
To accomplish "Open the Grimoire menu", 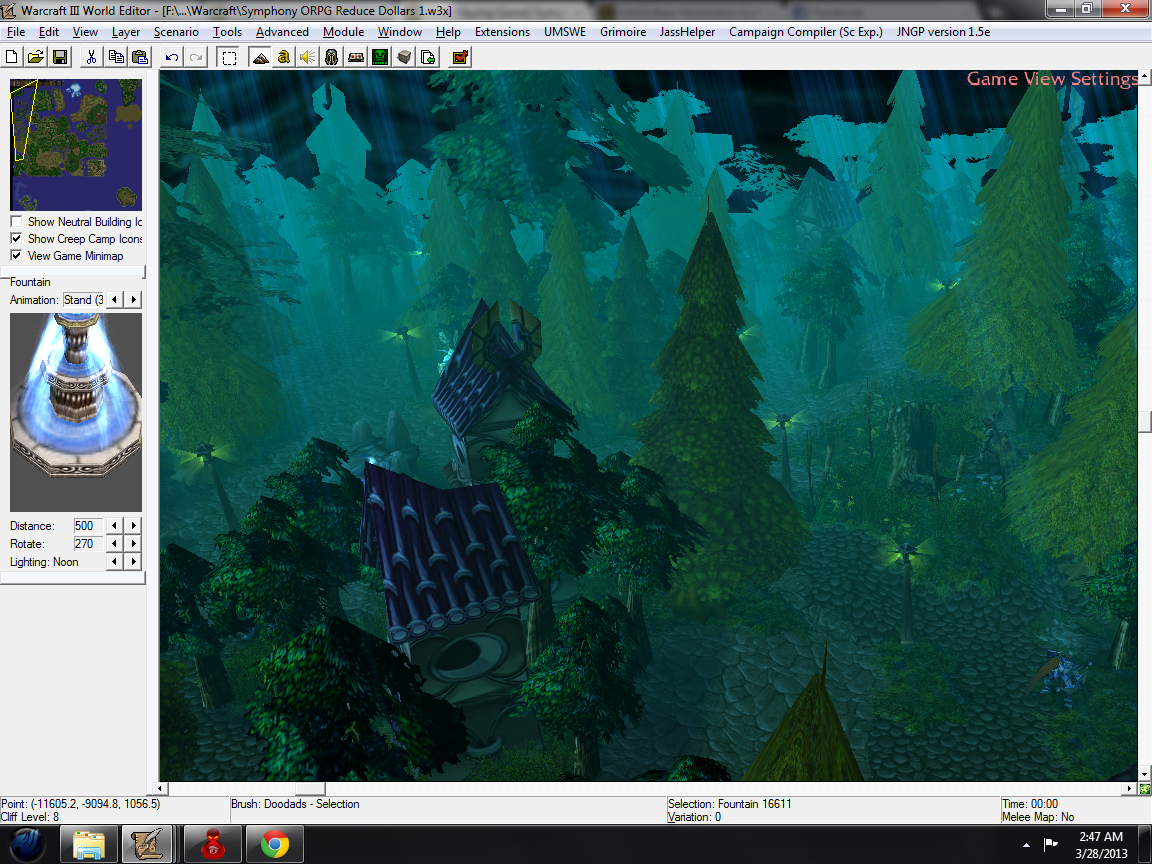I will point(623,32).
